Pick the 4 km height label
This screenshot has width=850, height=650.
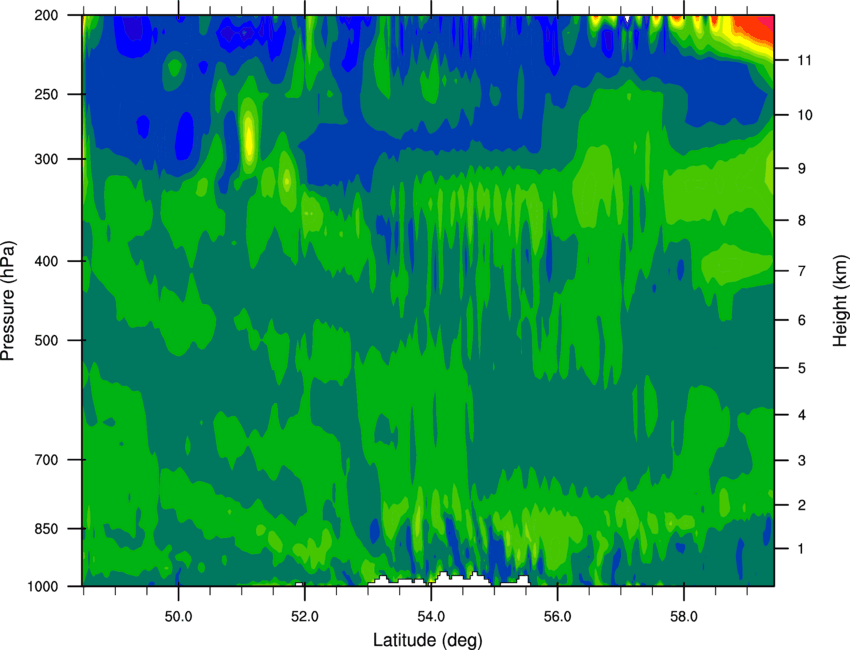802,415
